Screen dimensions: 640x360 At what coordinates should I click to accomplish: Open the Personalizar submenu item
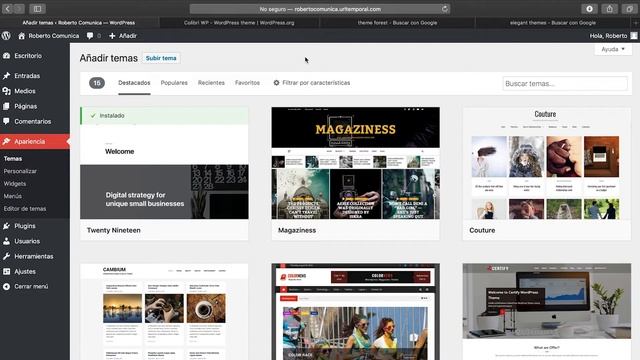[20, 171]
